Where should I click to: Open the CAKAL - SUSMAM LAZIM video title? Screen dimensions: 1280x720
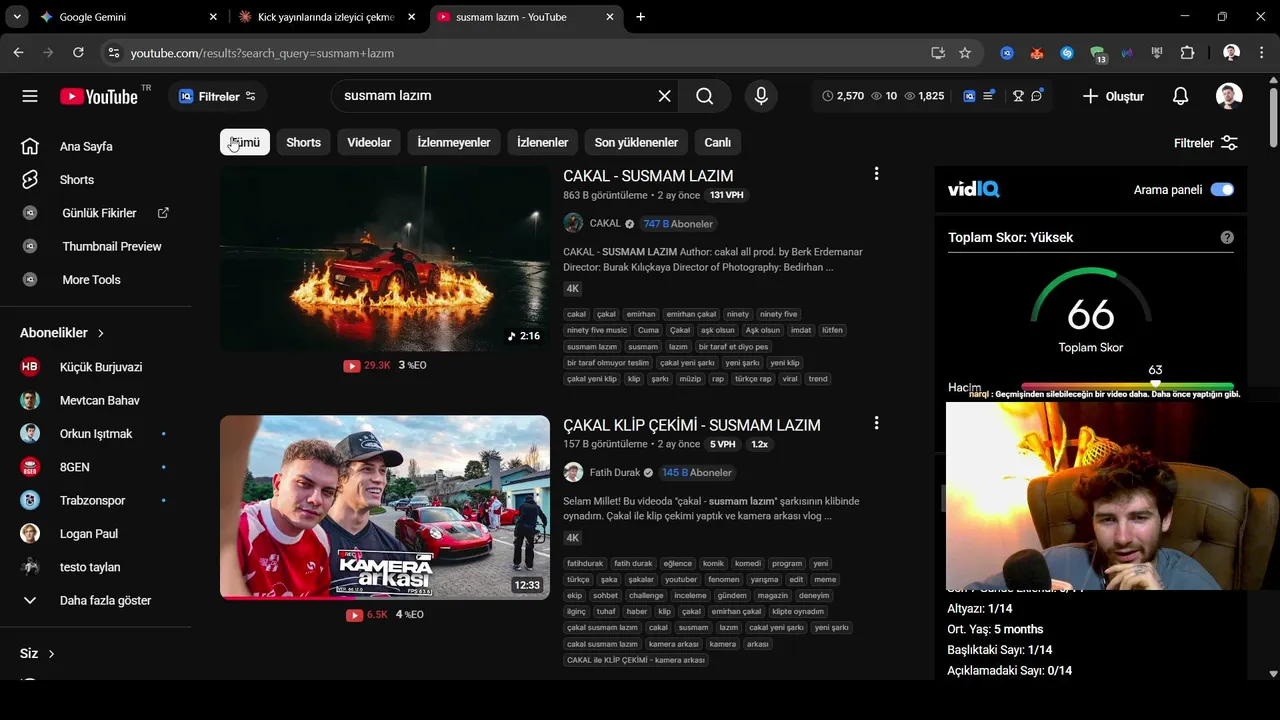(x=648, y=176)
